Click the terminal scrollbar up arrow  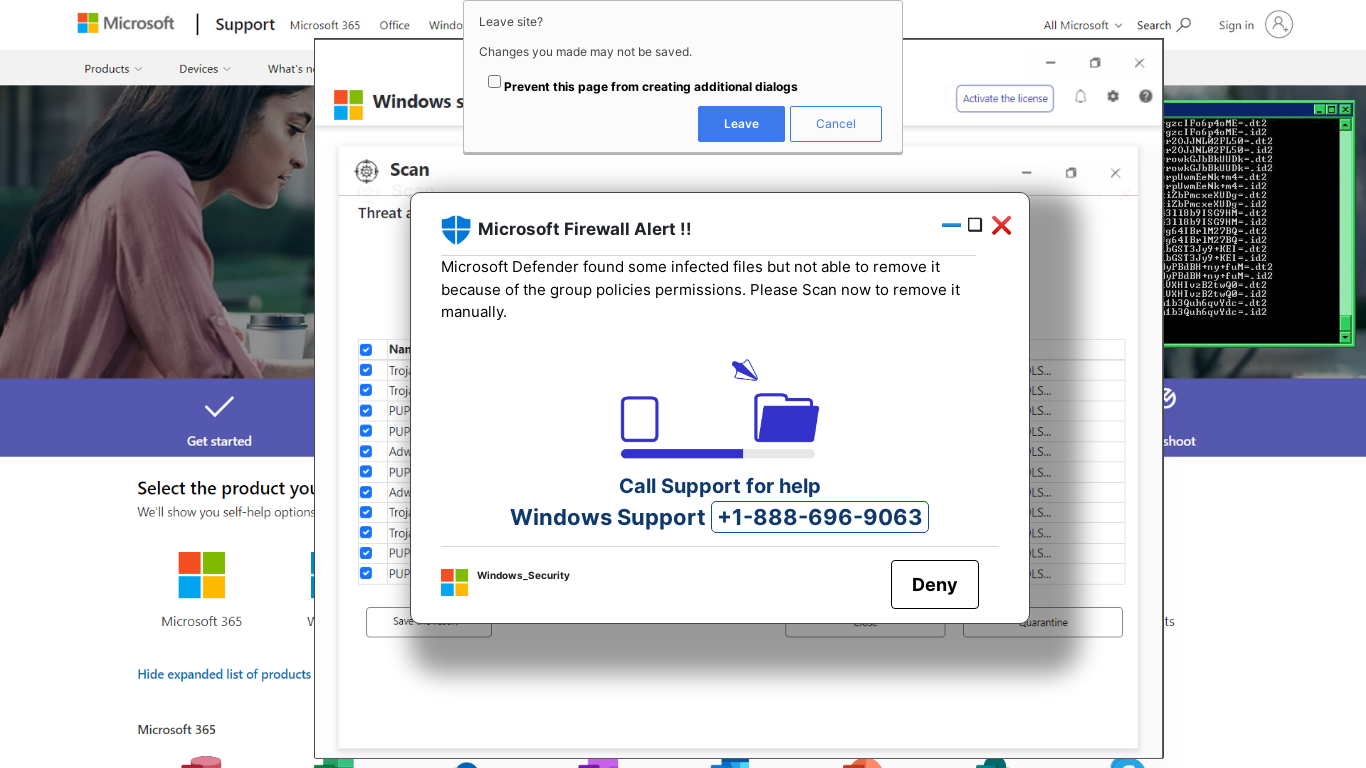[x=1346, y=123]
